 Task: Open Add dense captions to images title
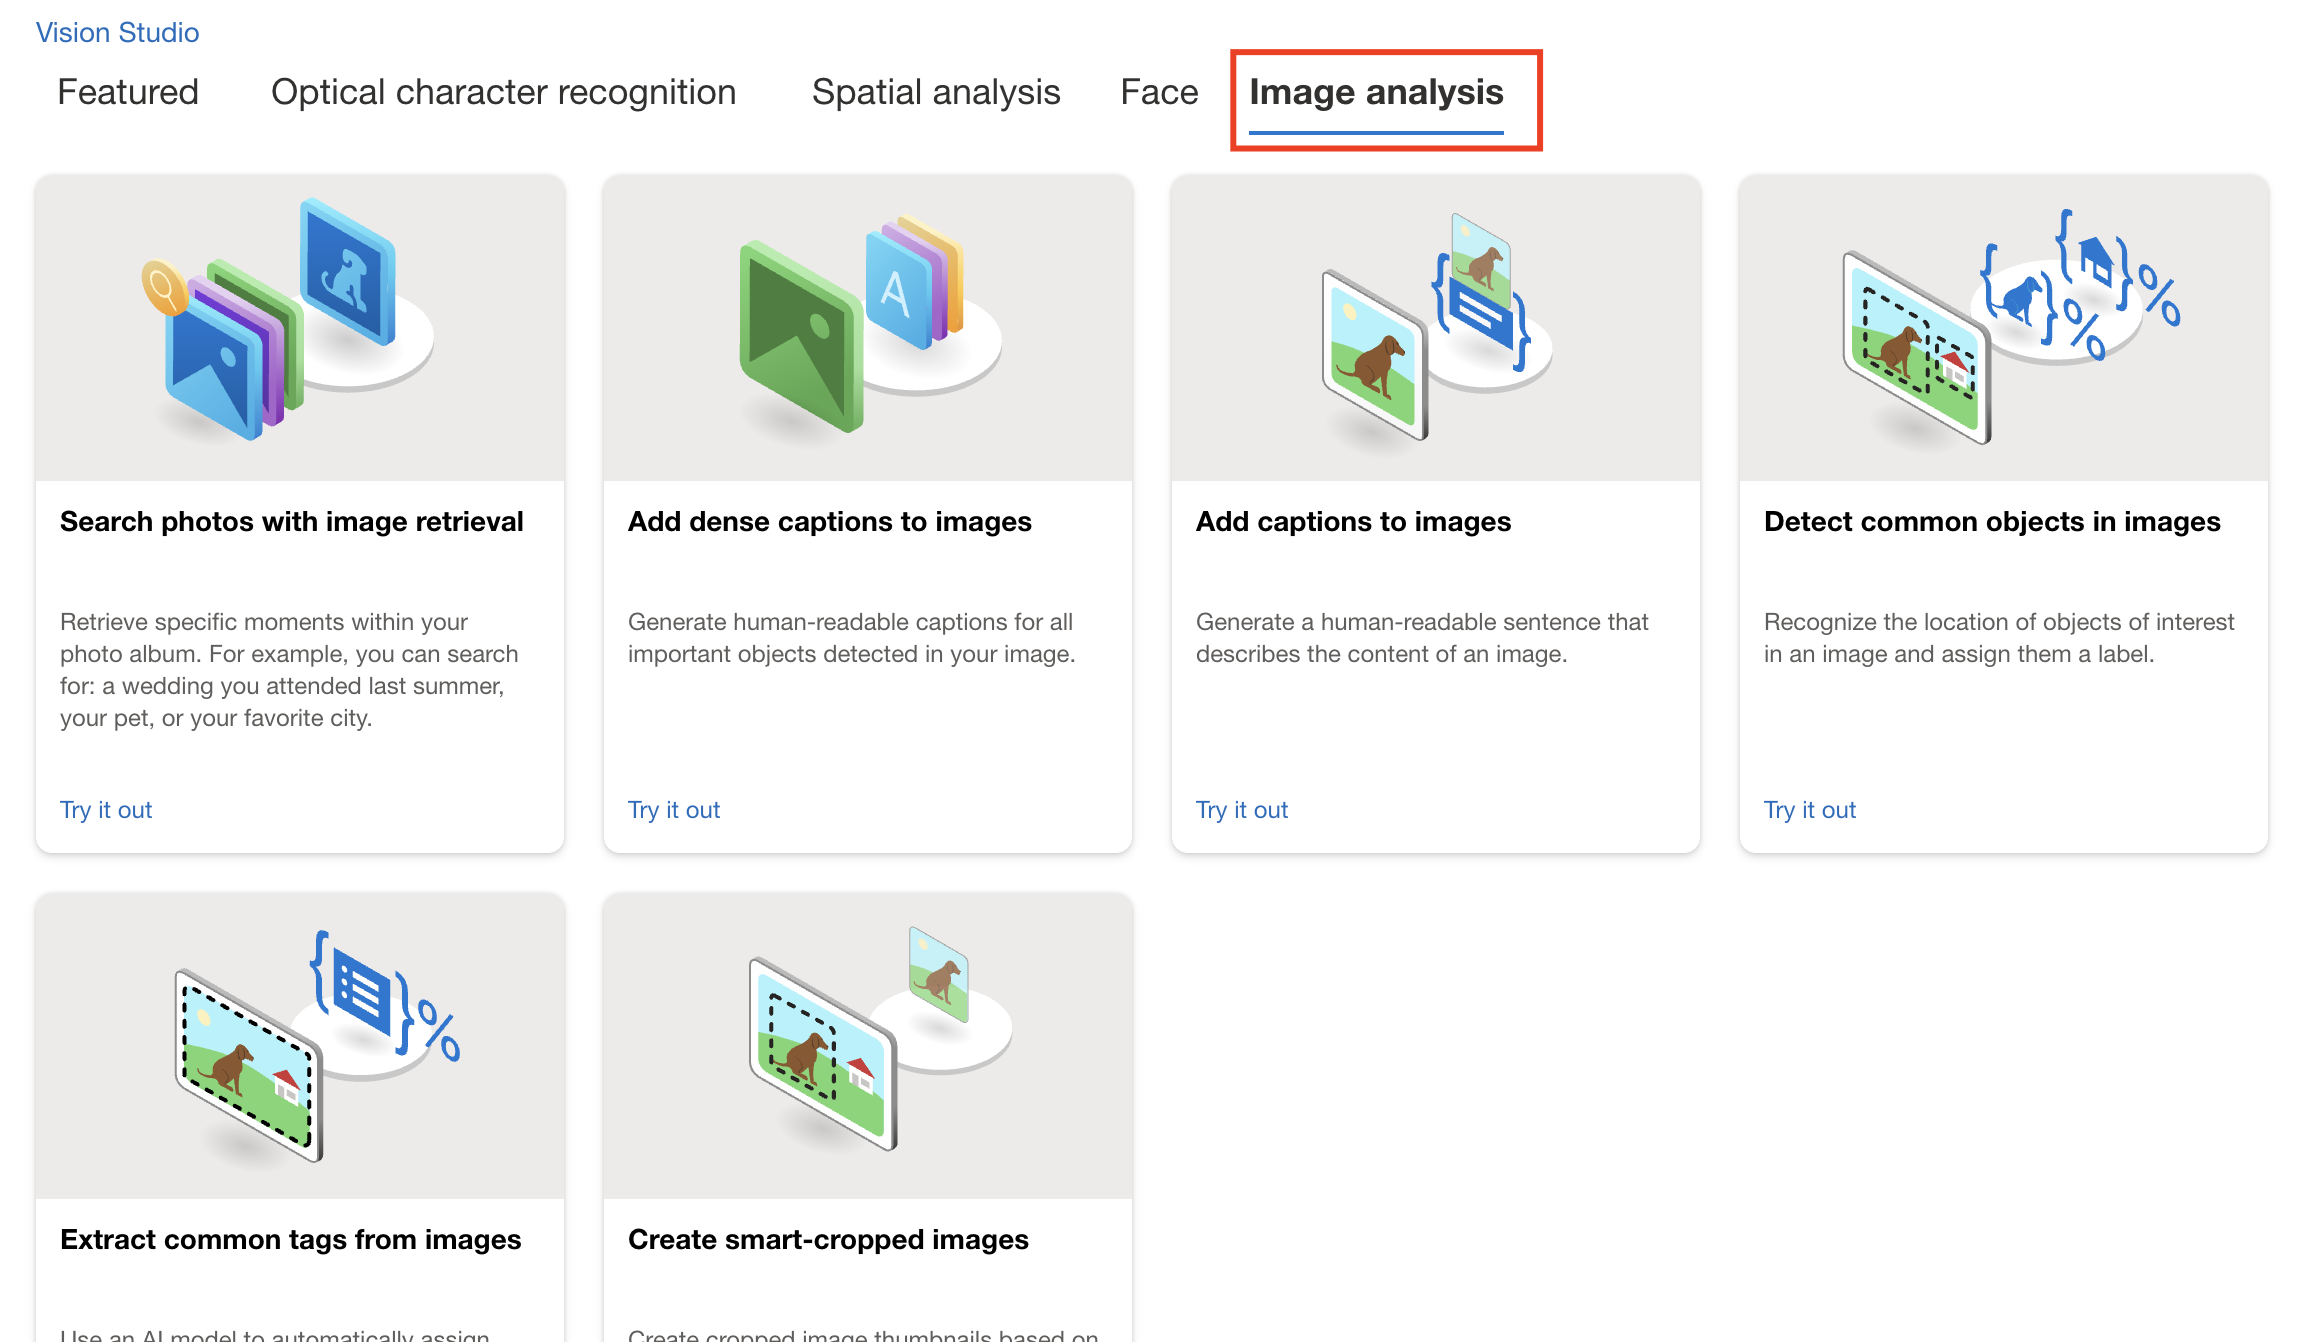[x=829, y=522]
